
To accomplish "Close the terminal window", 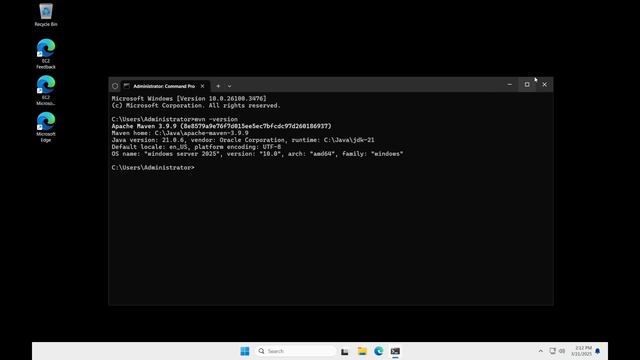I will pos(544,84).
